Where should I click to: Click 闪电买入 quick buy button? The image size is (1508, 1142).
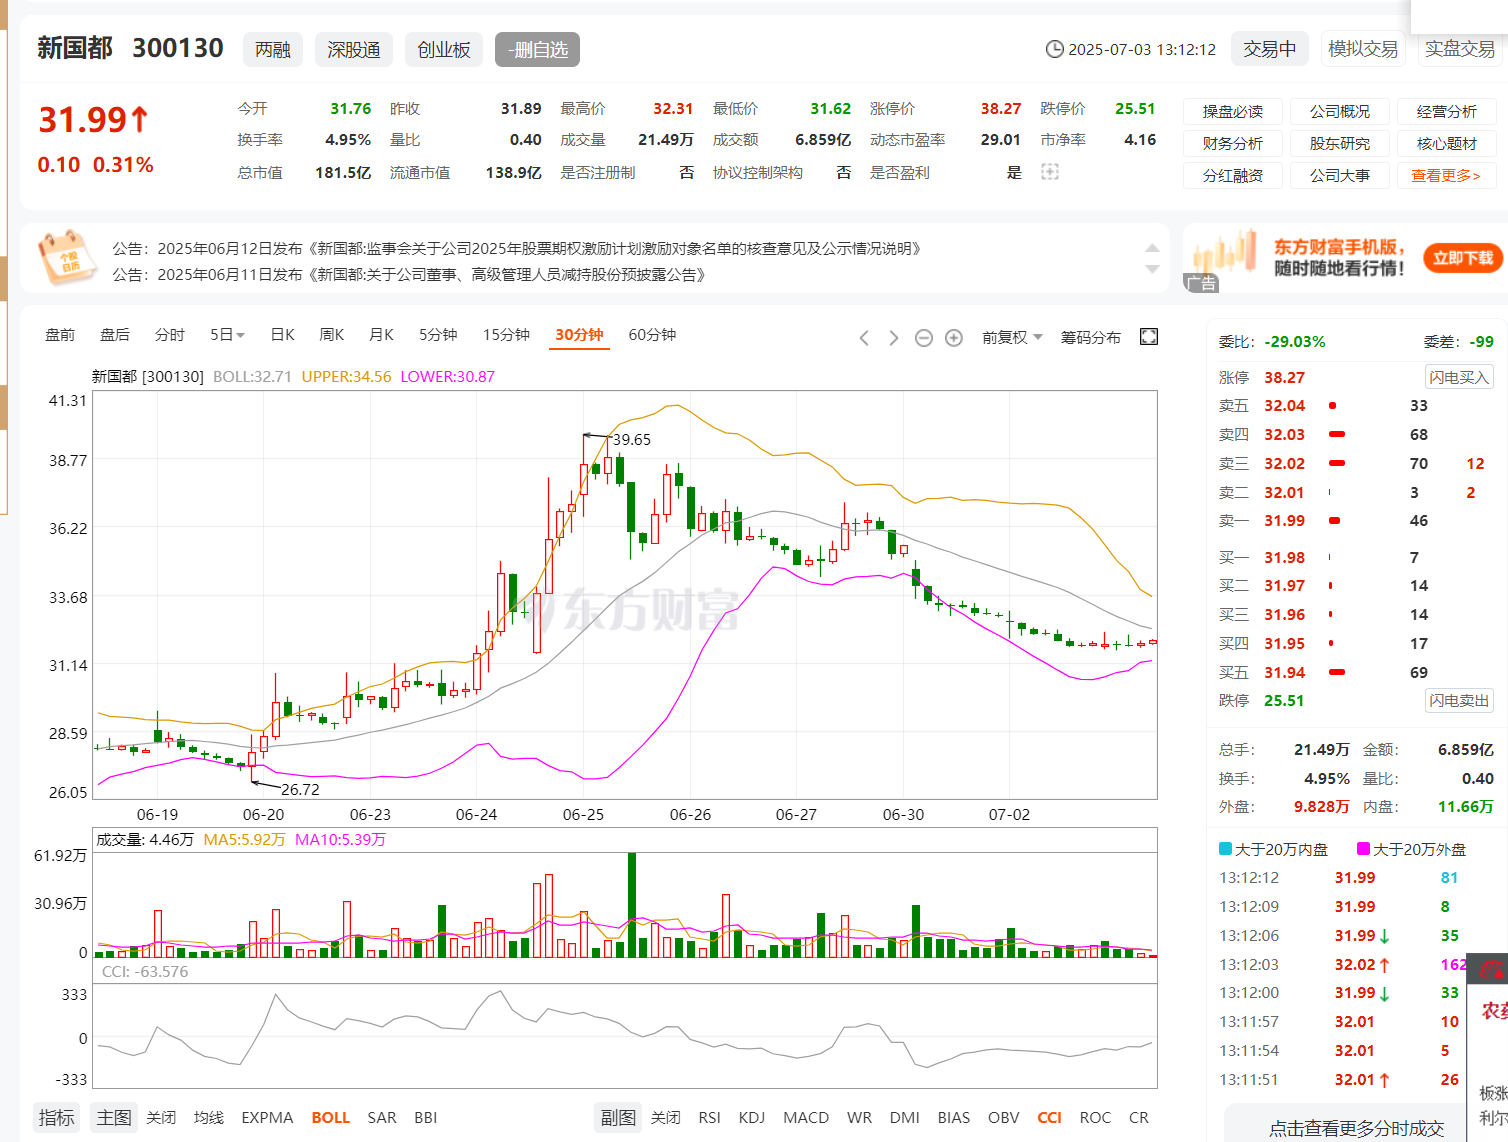(1459, 377)
